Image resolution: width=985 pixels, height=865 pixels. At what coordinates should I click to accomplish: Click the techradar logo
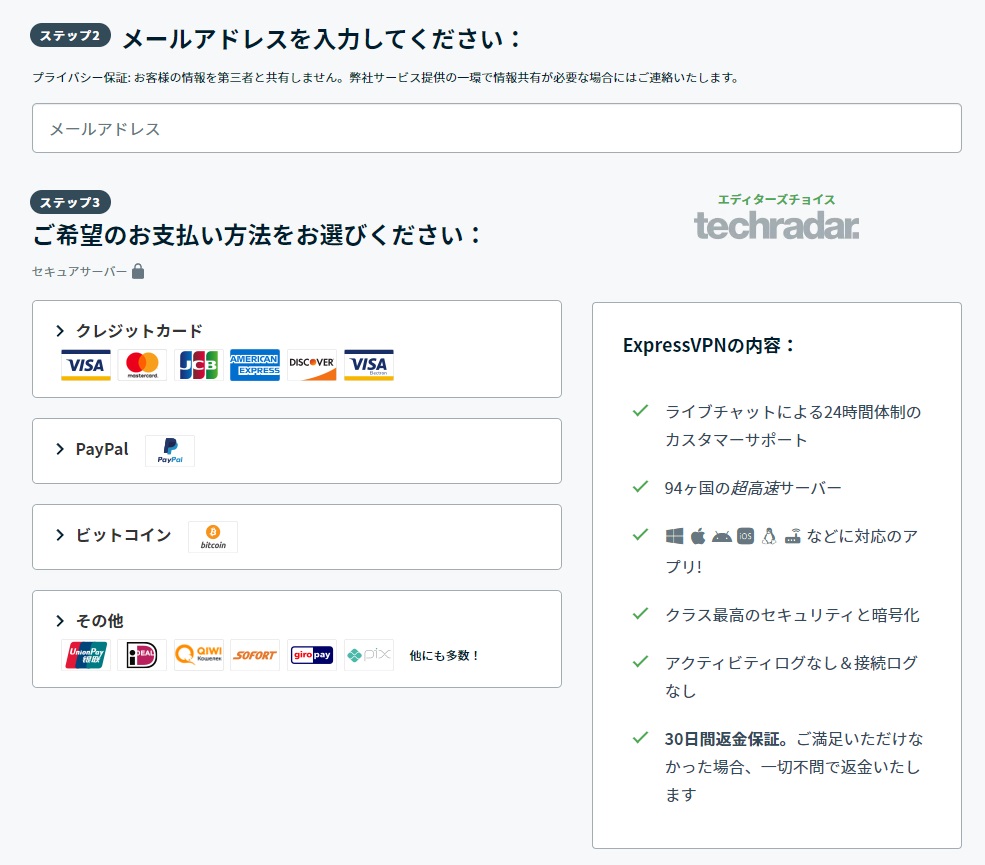pyautogui.click(x=776, y=226)
